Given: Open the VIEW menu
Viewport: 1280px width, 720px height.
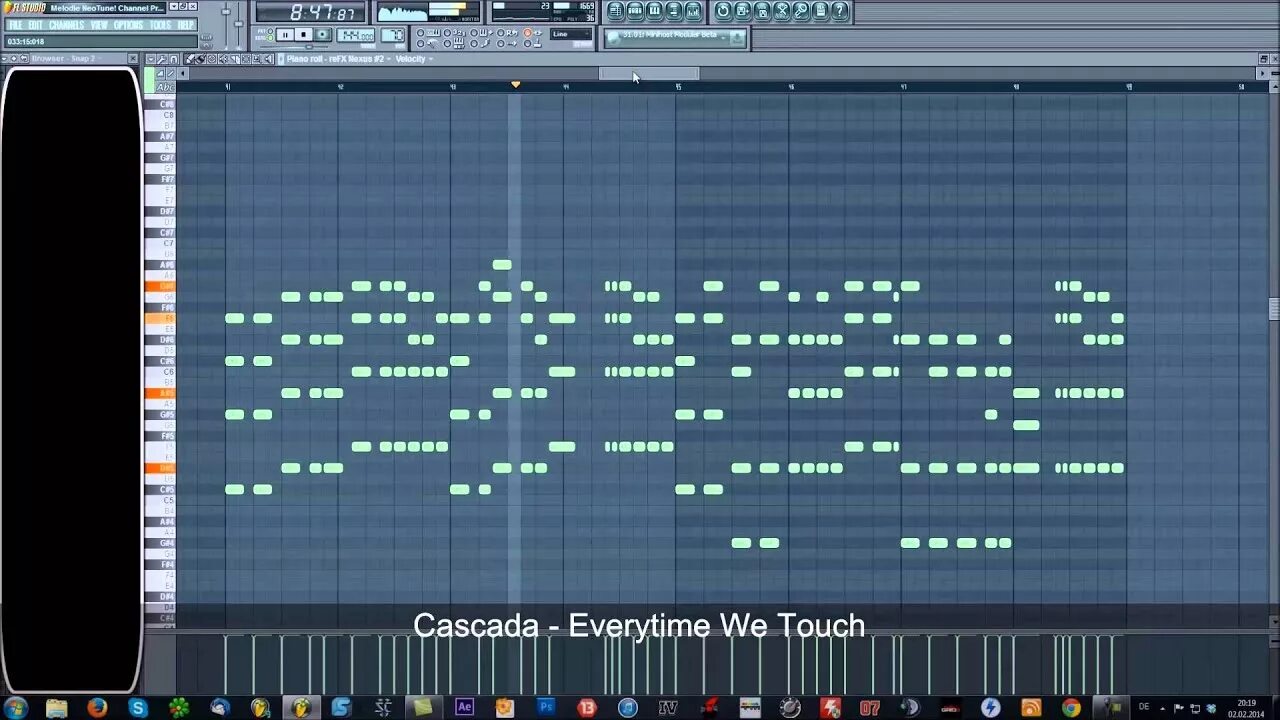Looking at the screenshot, I should tap(99, 25).
